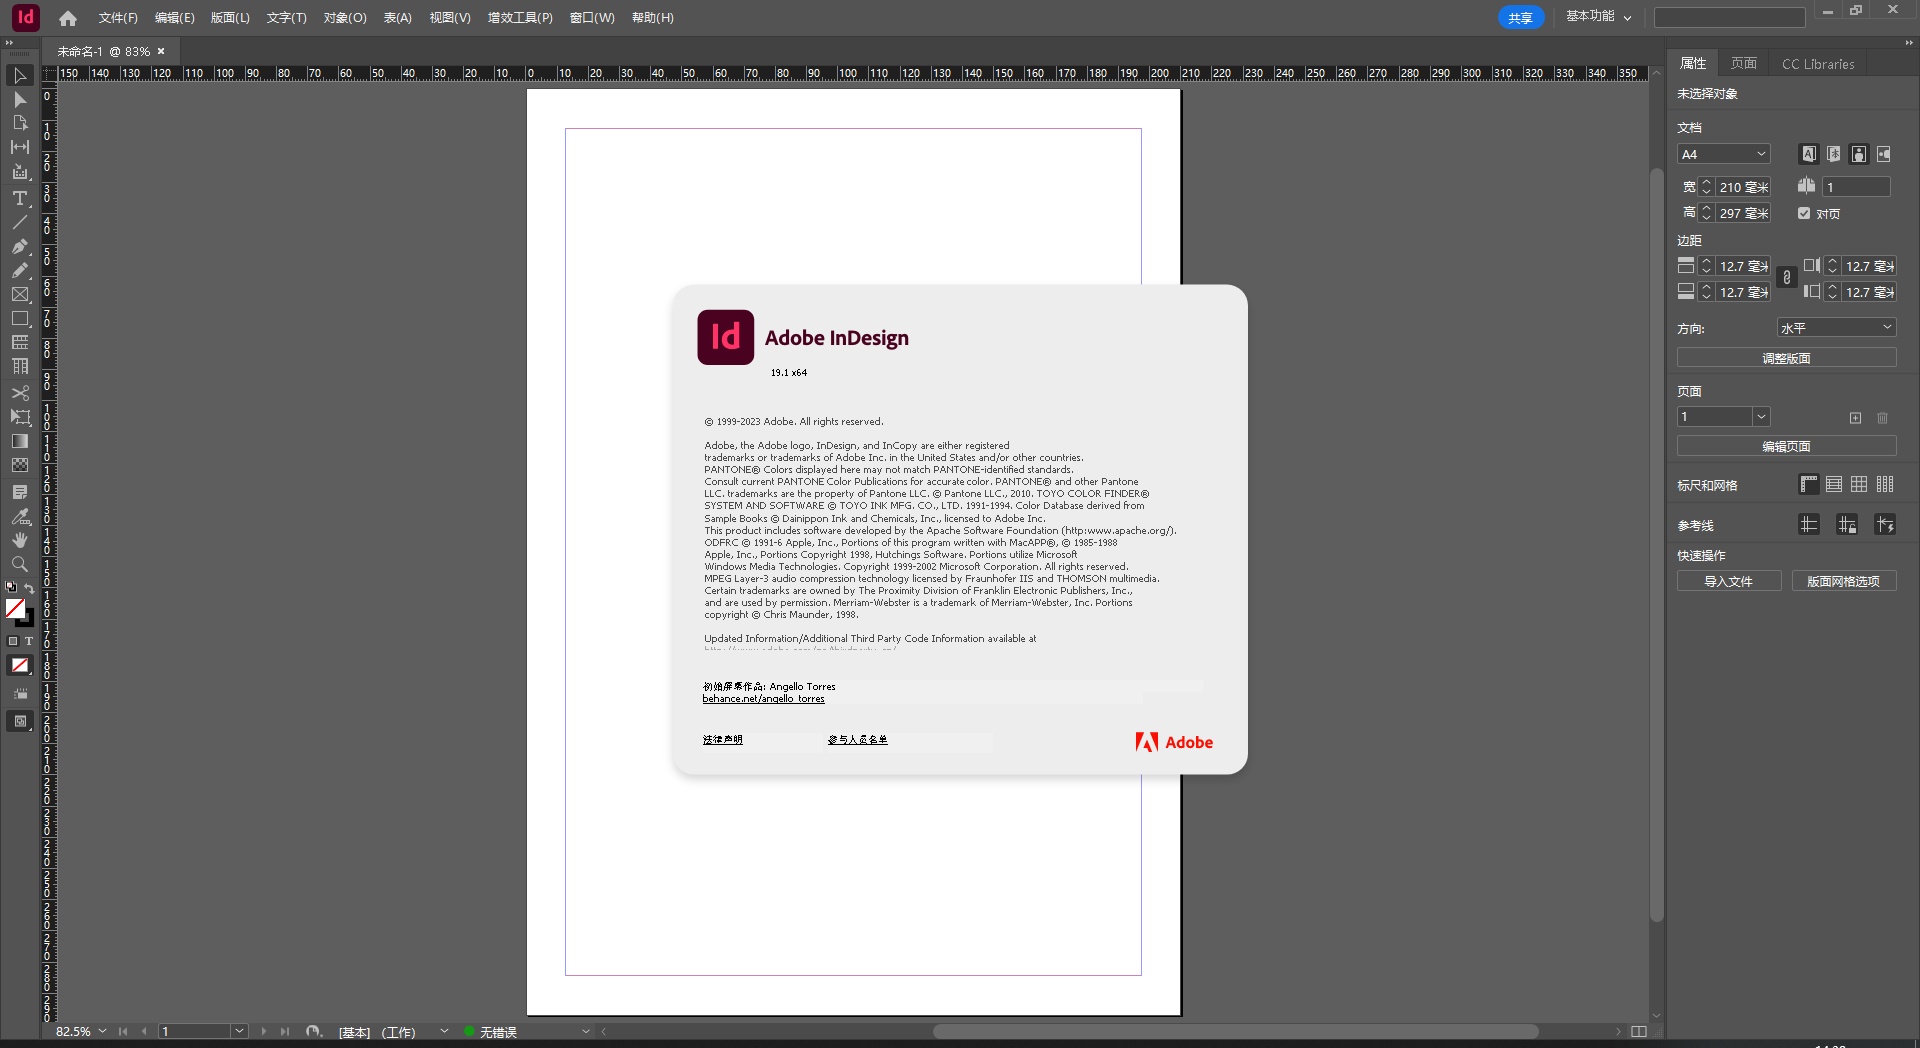Select the Content Collector tool
This screenshot has width=1920, height=1048.
[19, 172]
